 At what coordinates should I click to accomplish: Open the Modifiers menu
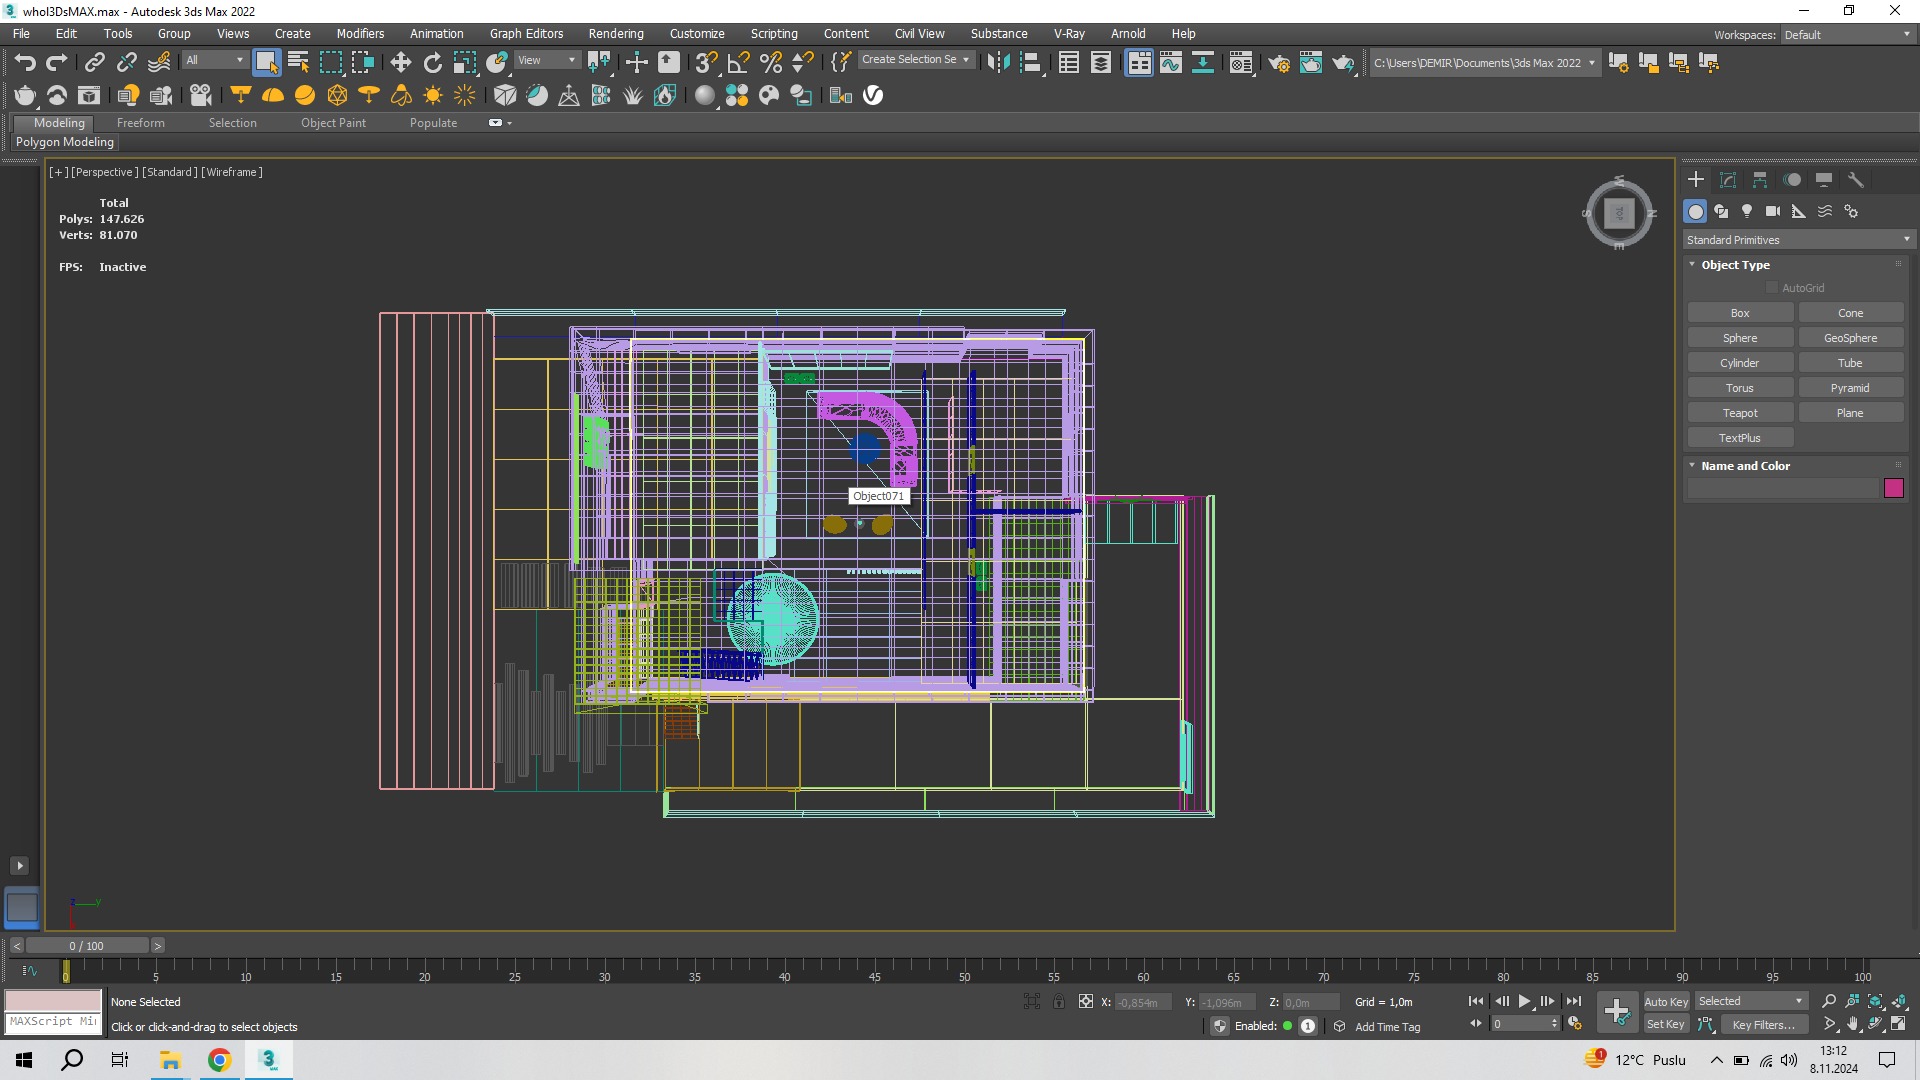pos(360,33)
